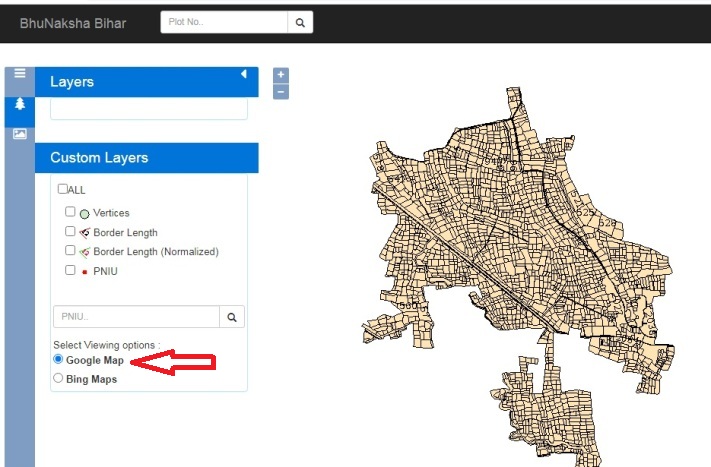This screenshot has height=467, width=711.
Task: Check the Border Length (Normalized) checkbox
Action: click(x=70, y=250)
